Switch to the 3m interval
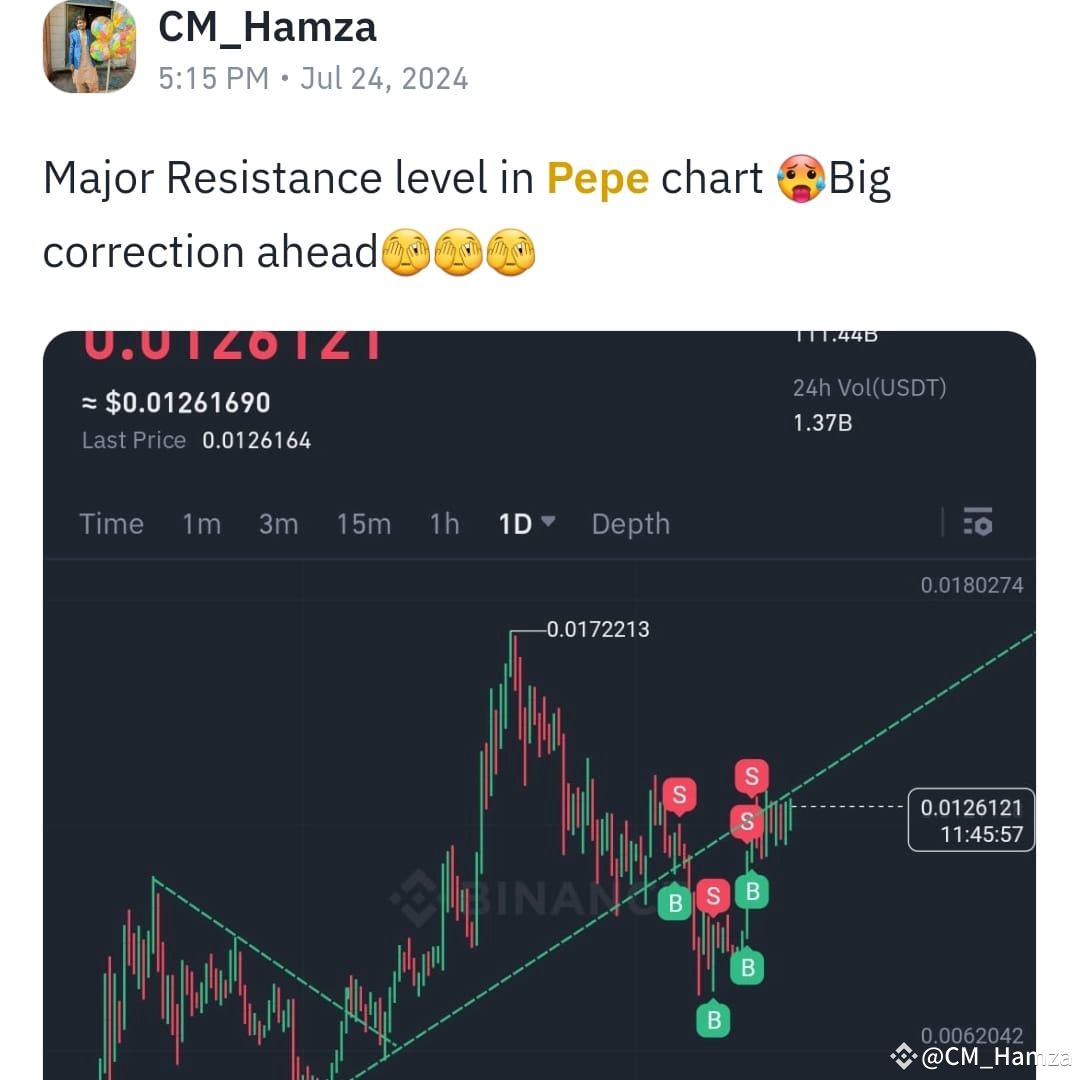This screenshot has height=1080, width=1080. 278,524
